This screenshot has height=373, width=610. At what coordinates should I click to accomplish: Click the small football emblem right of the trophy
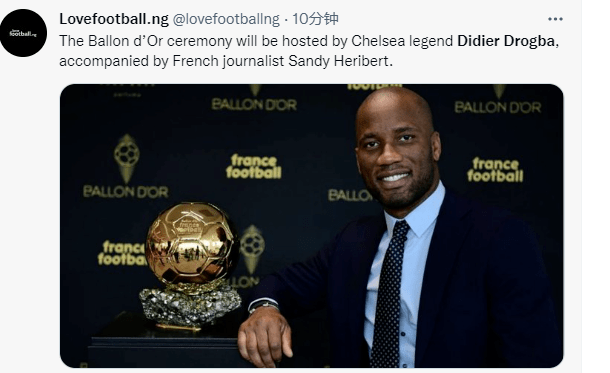click(x=252, y=248)
